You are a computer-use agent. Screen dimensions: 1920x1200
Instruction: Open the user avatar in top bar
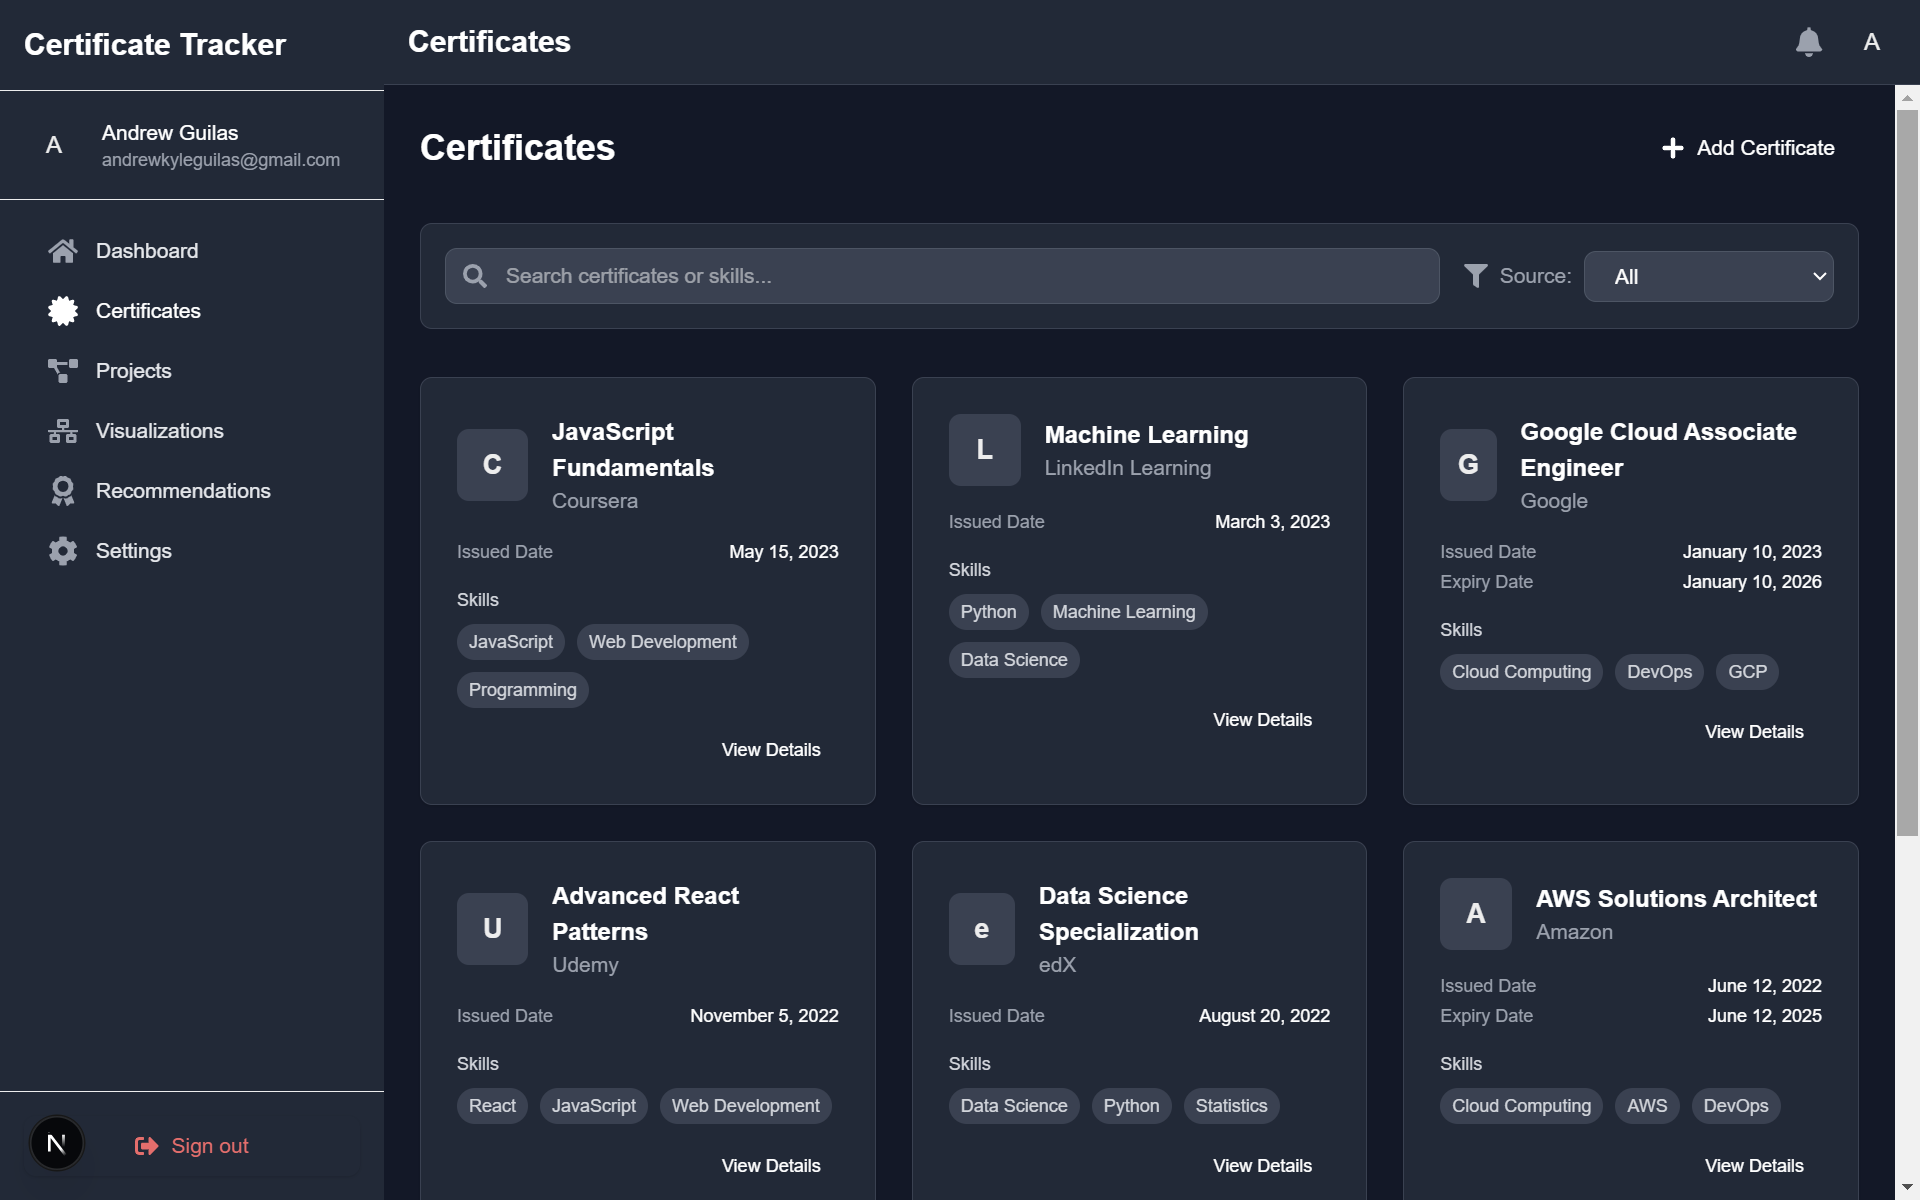pyautogui.click(x=1871, y=42)
